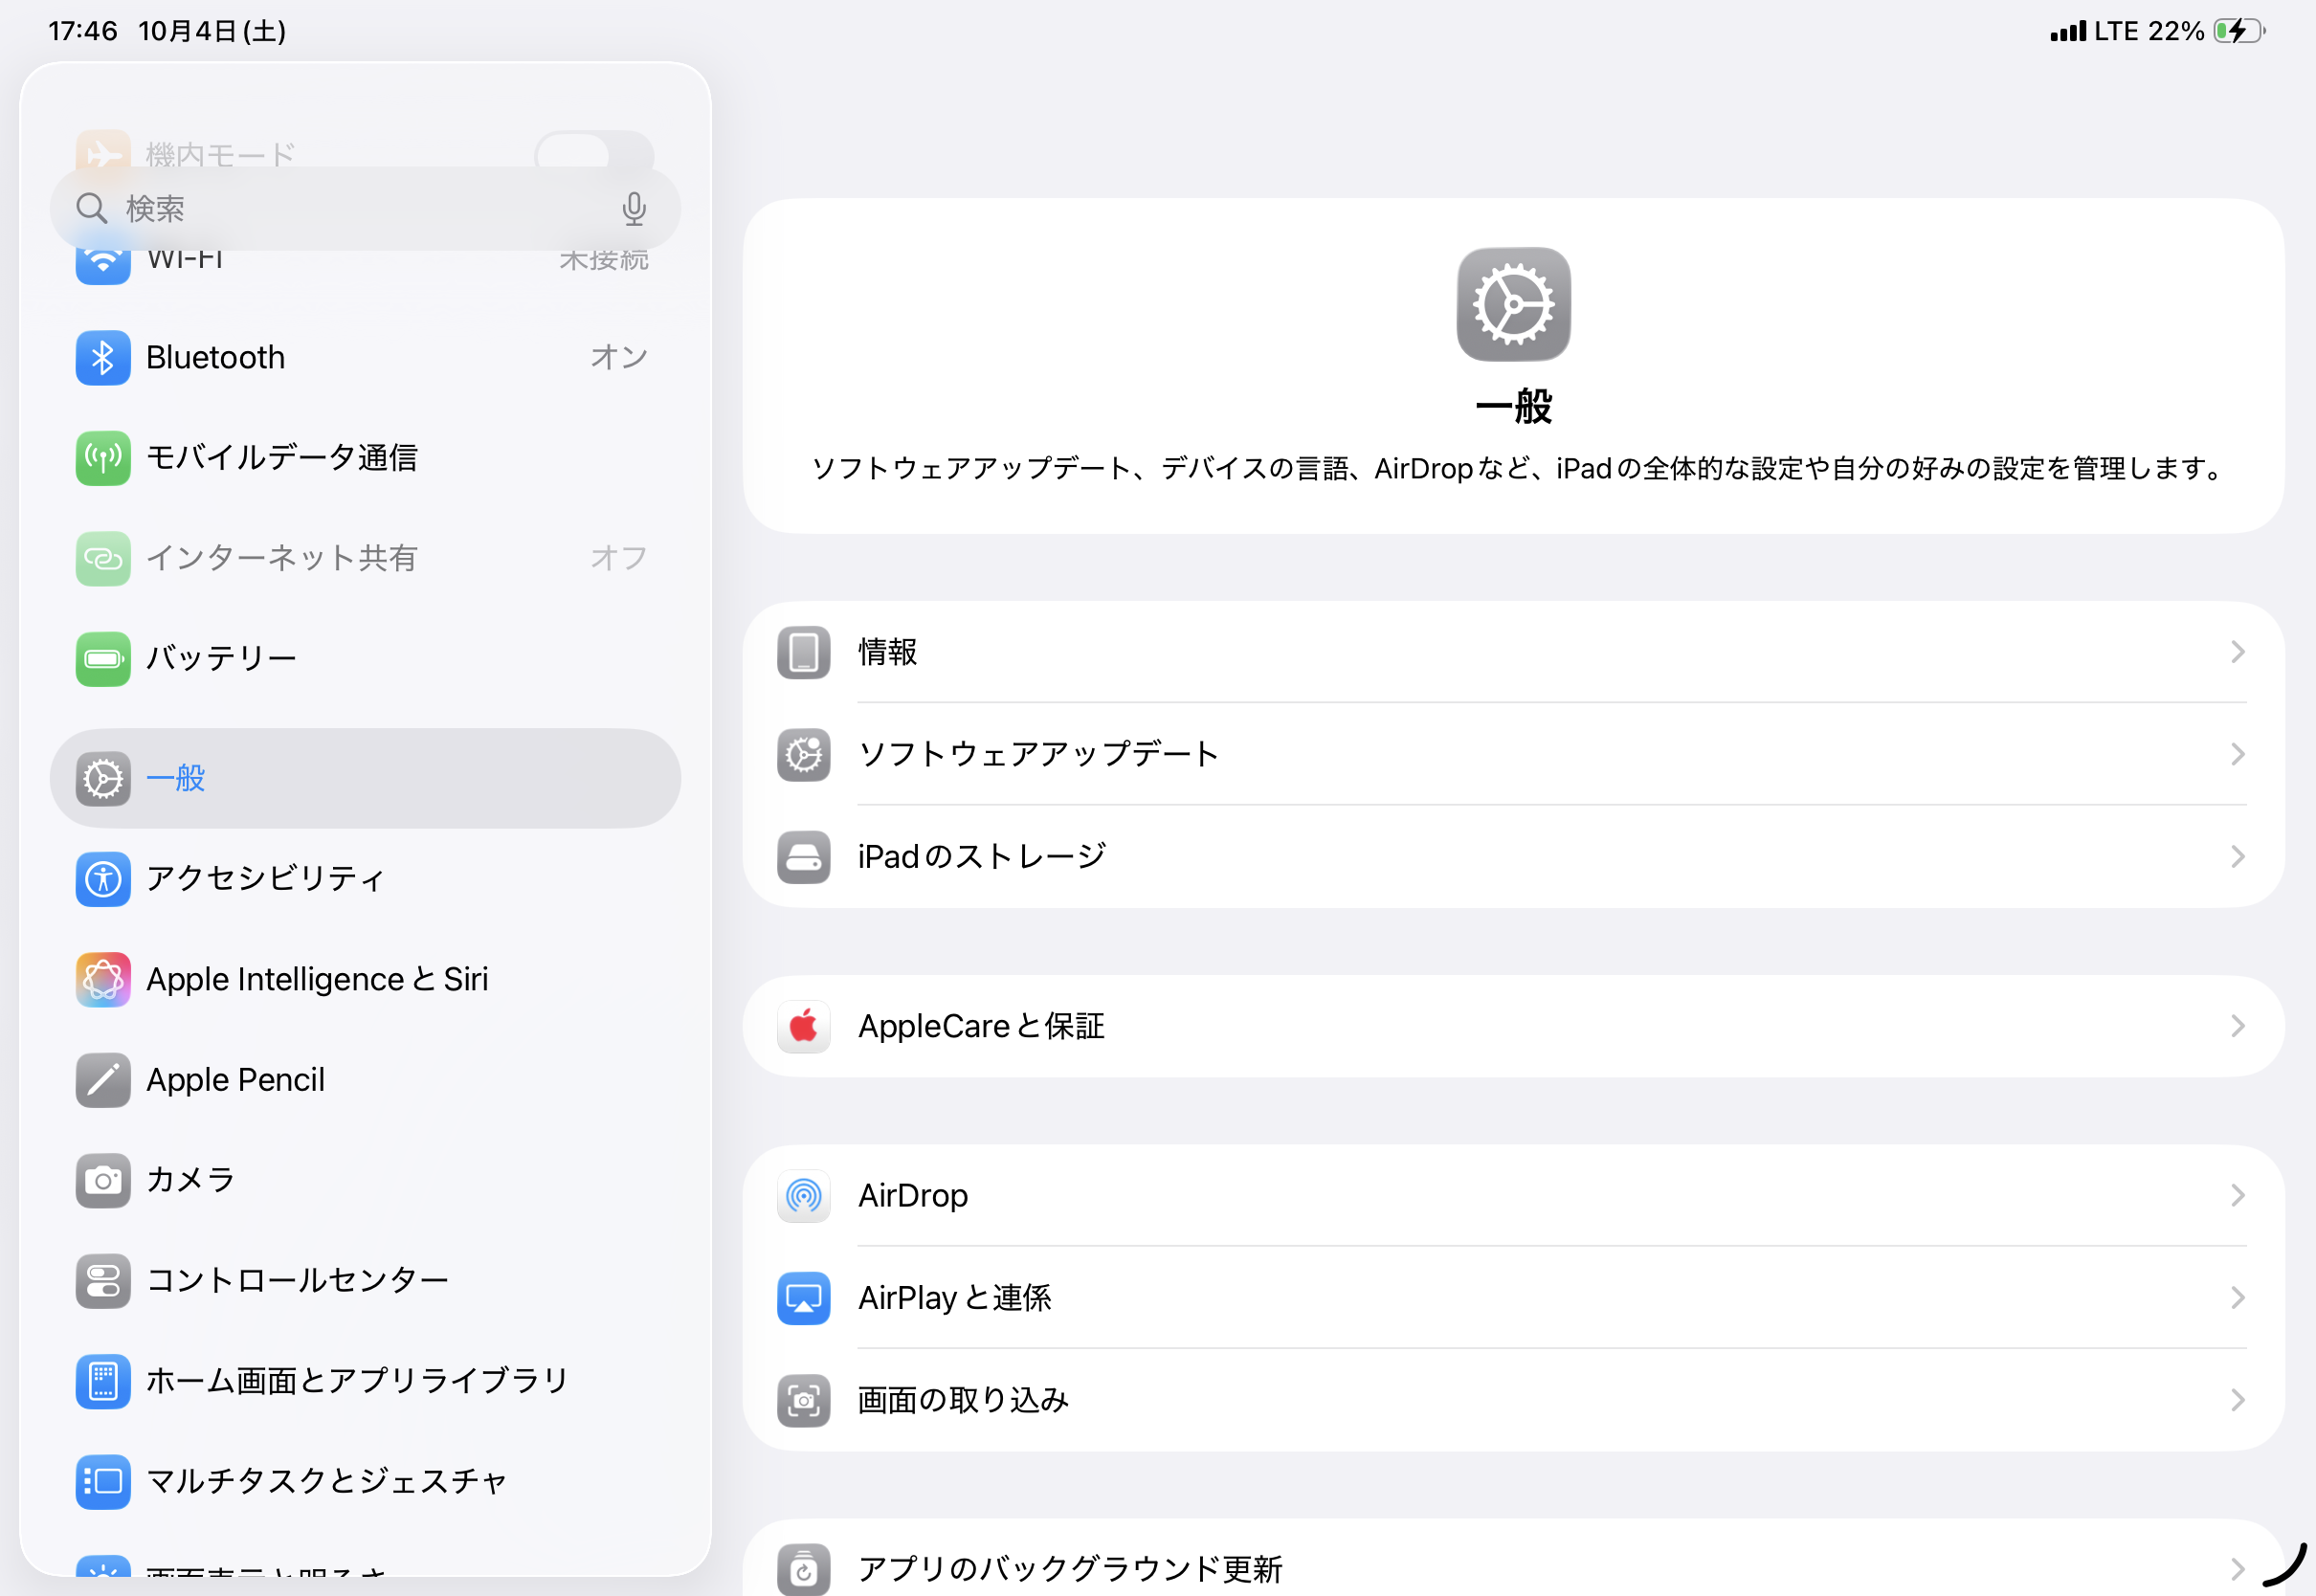
Task: Tap the microphone dictation icon in search
Action: point(634,209)
